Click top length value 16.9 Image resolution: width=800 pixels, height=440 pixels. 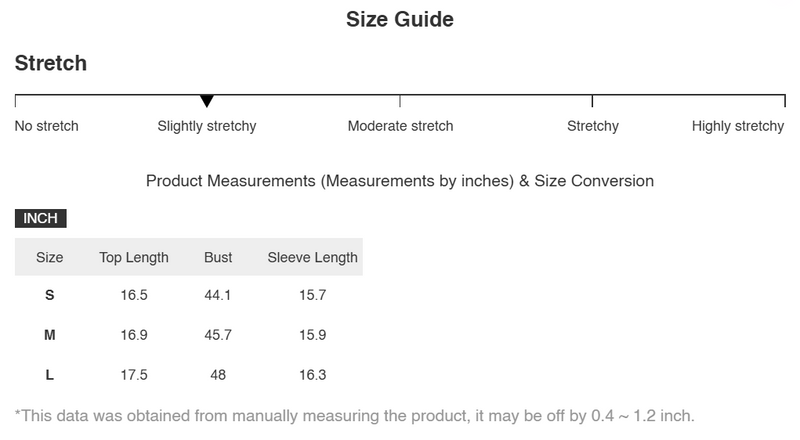(x=134, y=335)
